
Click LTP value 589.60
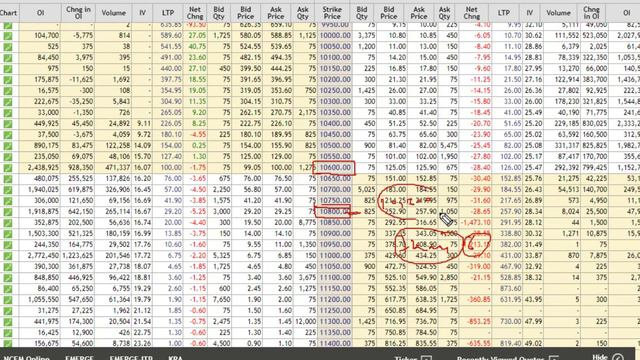pos(171,36)
